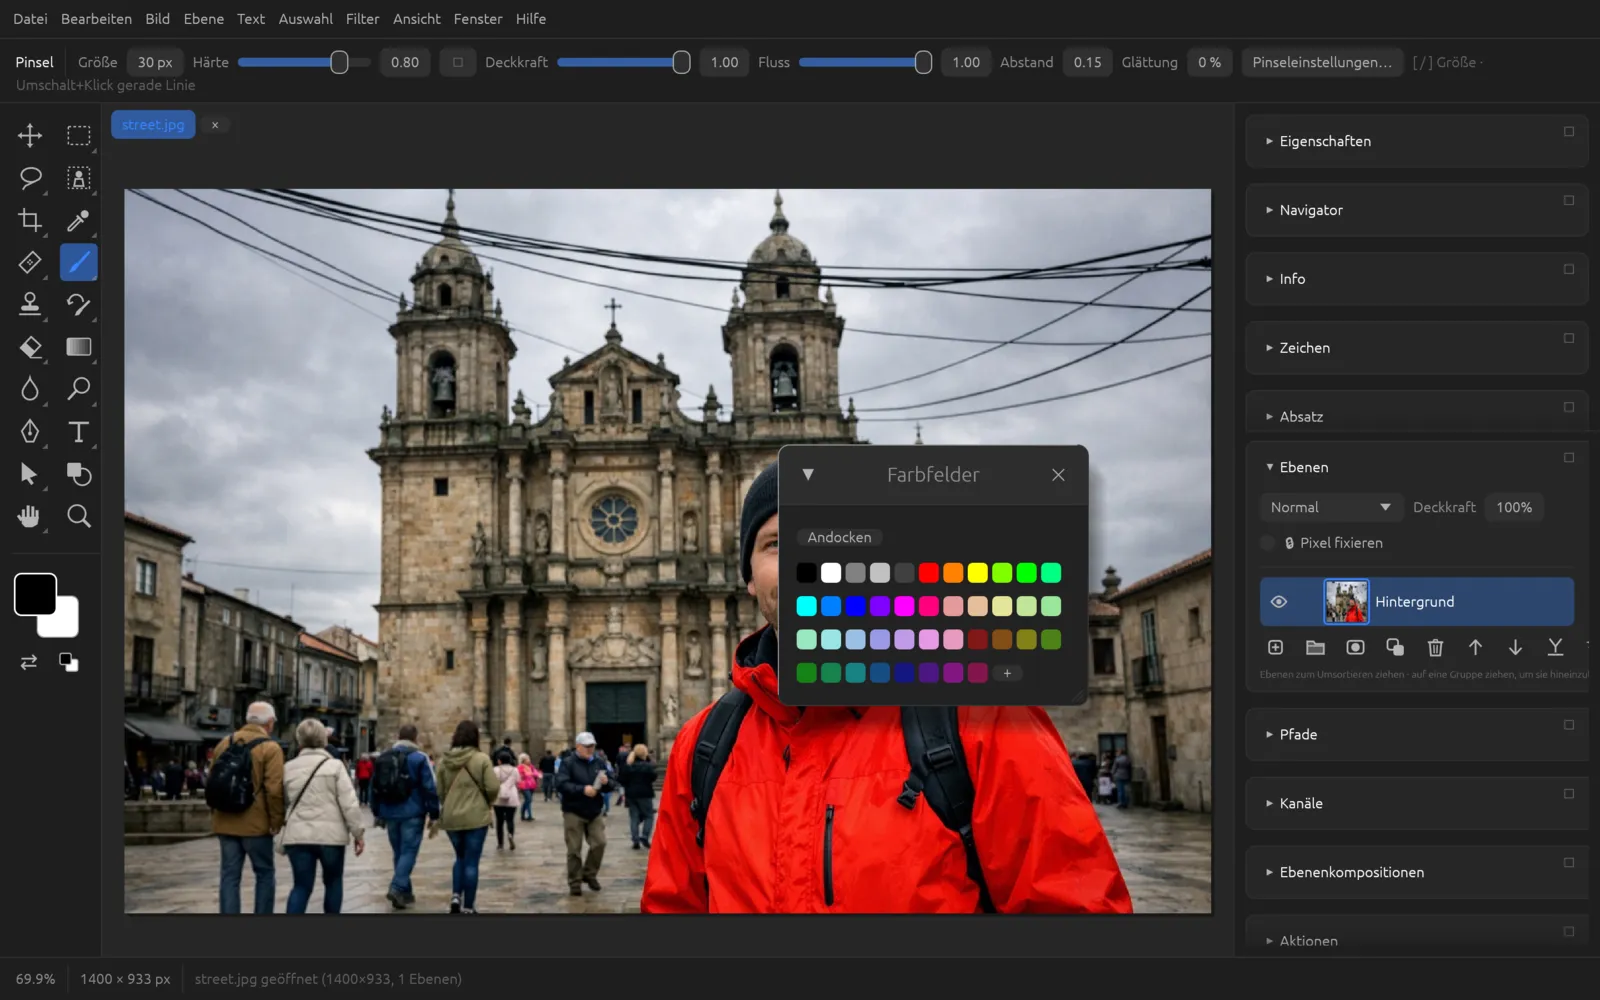Expand the Eigenschaften panel
Viewport: 1600px width, 1000px height.
[x=1269, y=141]
